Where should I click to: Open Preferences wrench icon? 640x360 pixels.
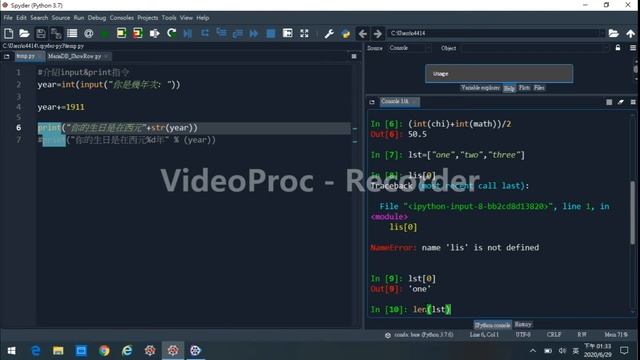(x=329, y=33)
